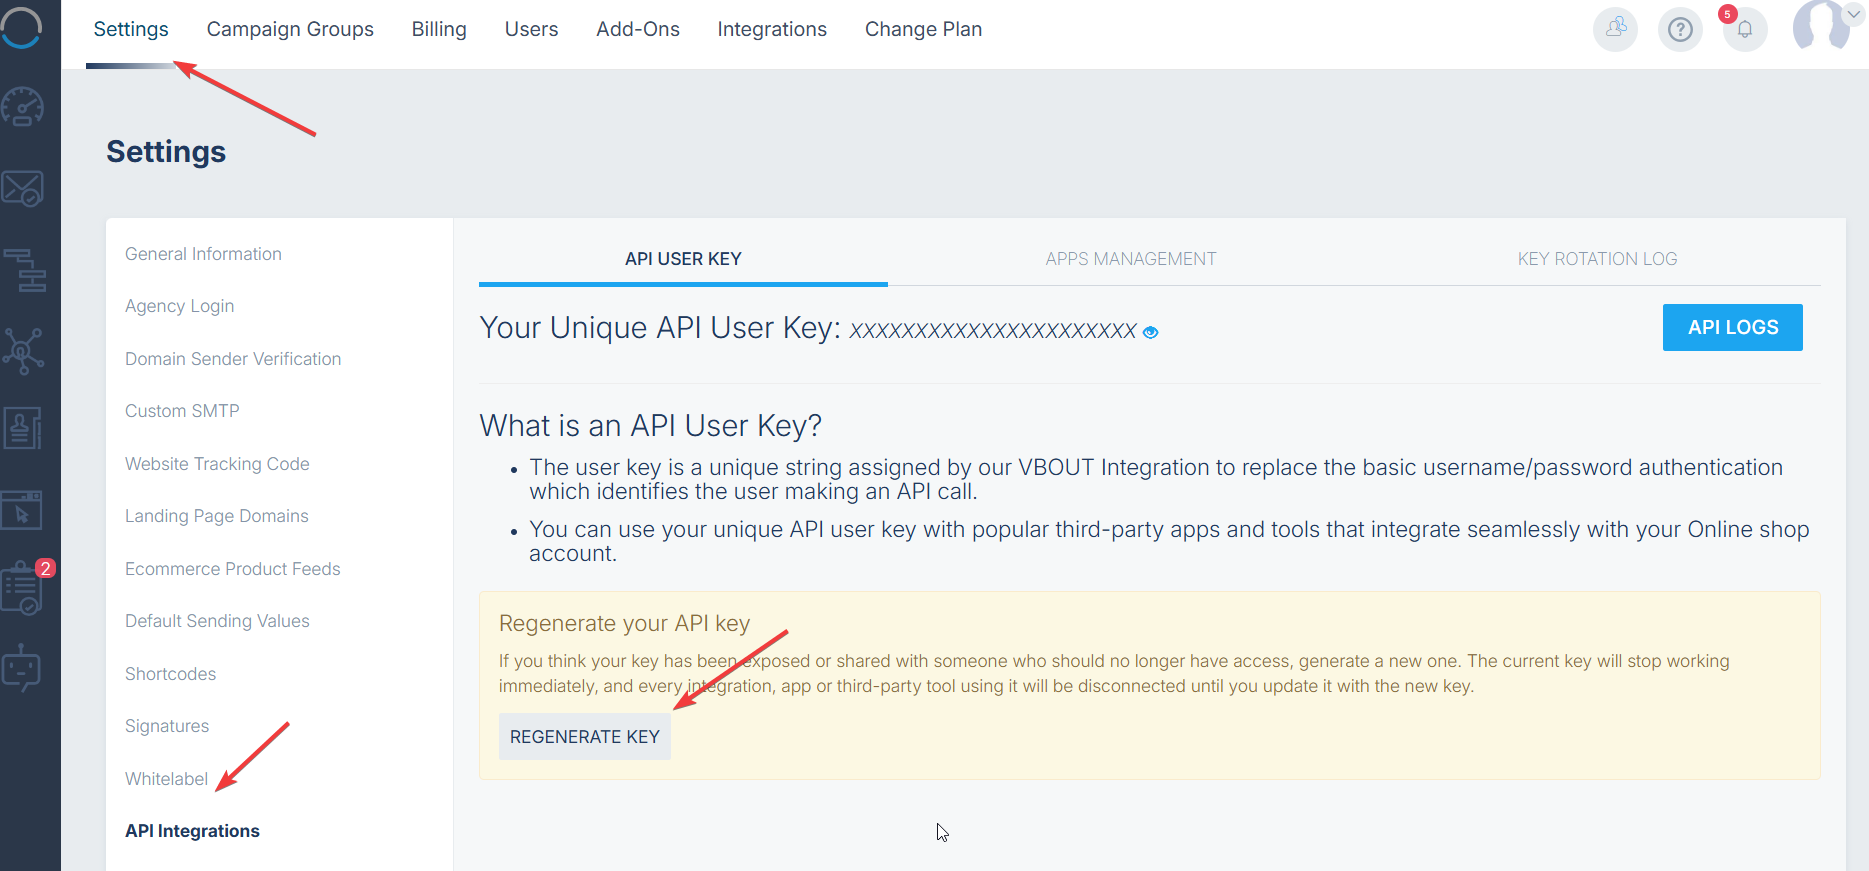Go to the Settings top menu item

131,30
